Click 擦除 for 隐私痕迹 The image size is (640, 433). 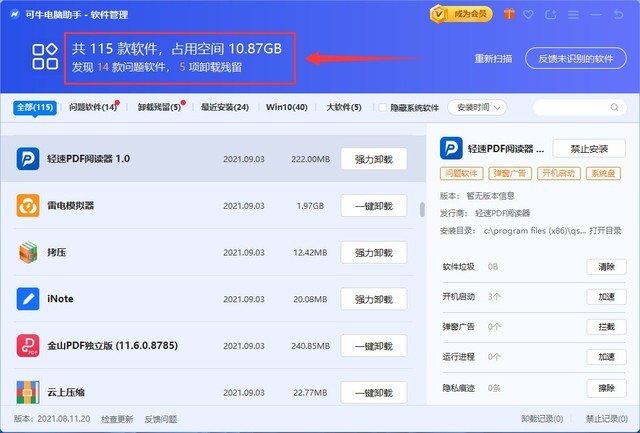(606, 388)
